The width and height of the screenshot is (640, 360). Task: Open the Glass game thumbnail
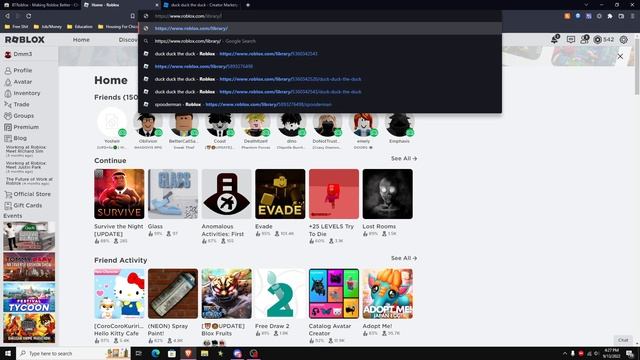pyautogui.click(x=173, y=194)
